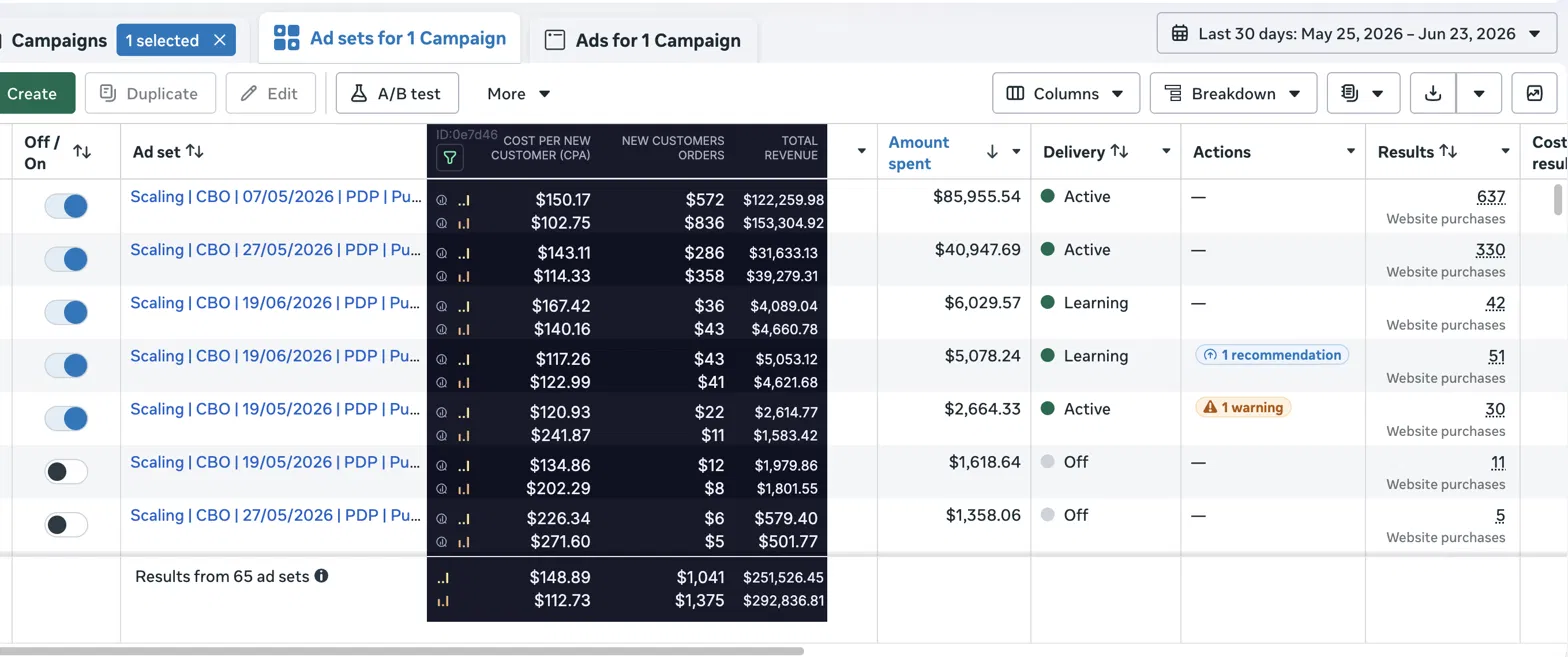Screen dimensions: 1568x657
Task: Open the 19/06/2026 ad set with 42 results
Action: point(275,303)
